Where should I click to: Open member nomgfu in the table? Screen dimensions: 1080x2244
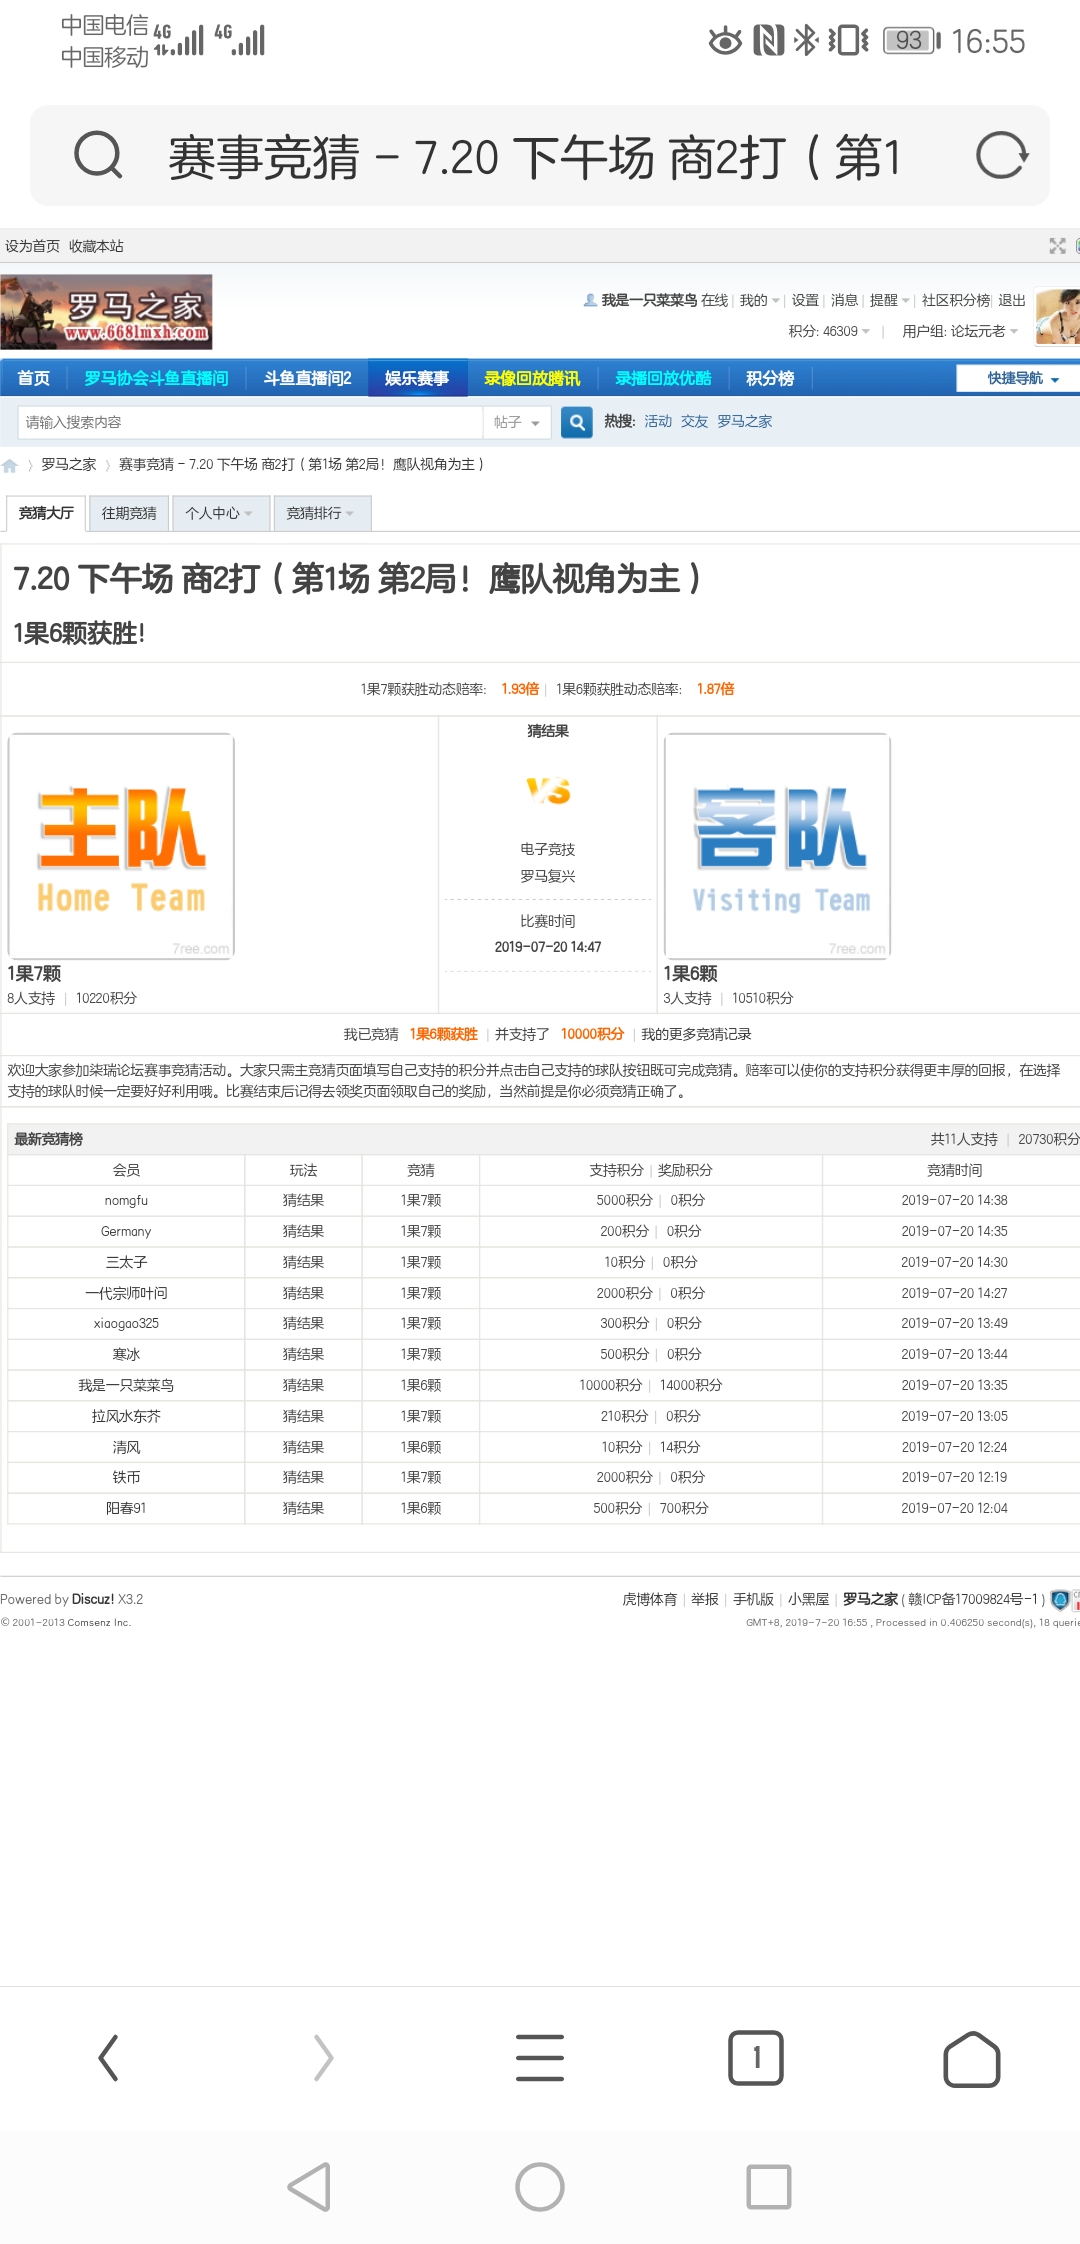(x=126, y=1201)
